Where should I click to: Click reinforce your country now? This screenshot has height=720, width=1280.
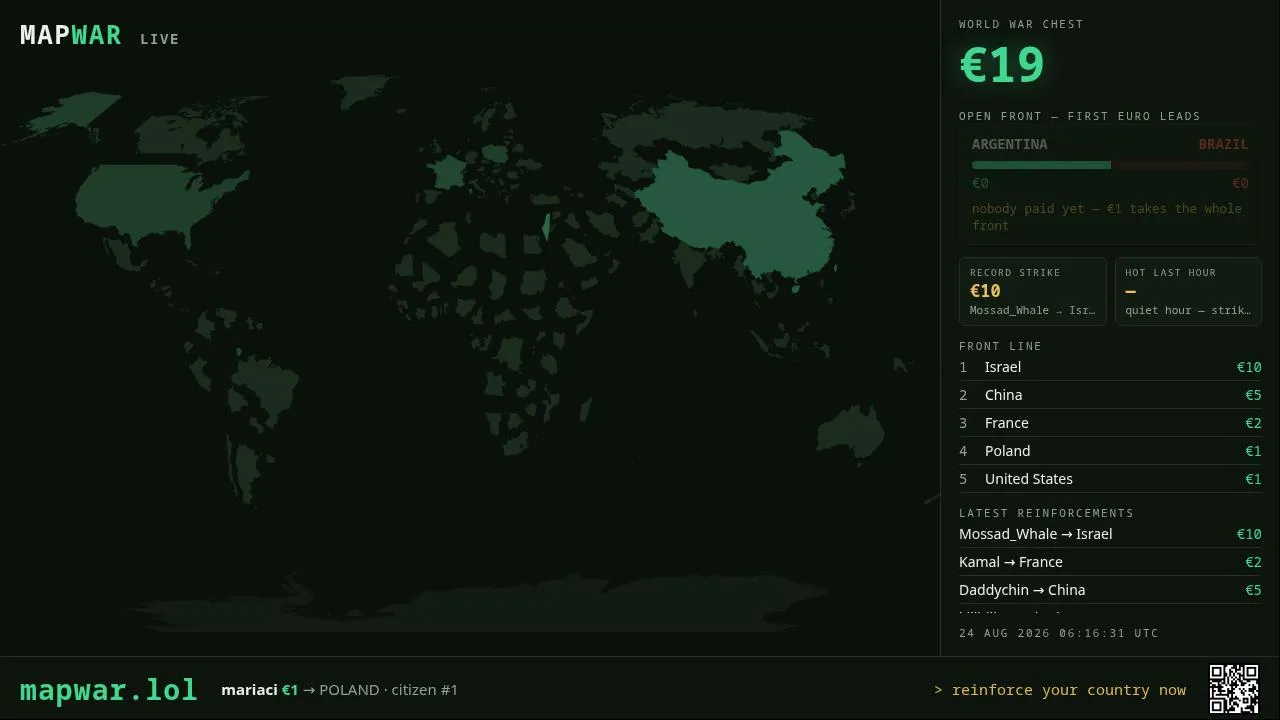[1060, 690]
